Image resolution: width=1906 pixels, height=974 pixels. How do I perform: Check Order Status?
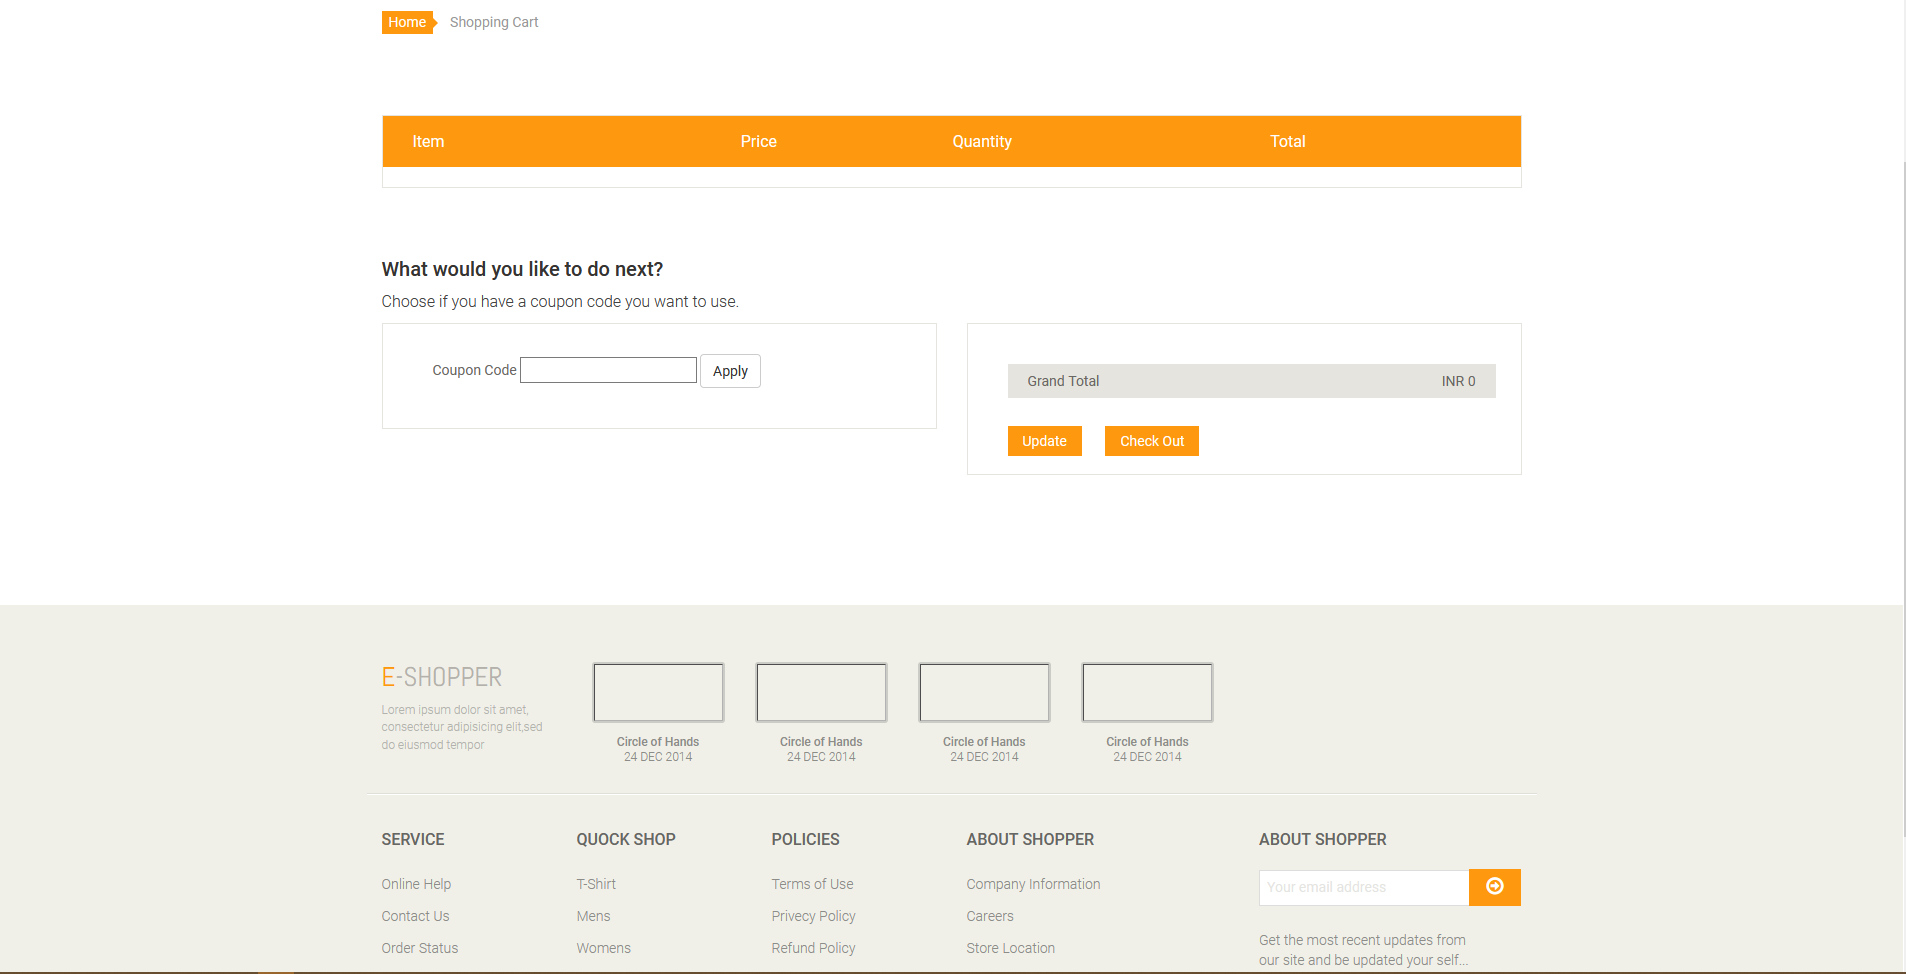pyautogui.click(x=419, y=948)
